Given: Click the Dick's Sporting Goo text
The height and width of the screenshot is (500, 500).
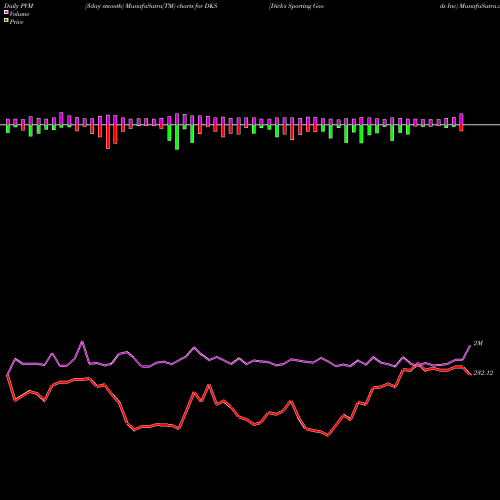Looking at the screenshot, I should (296, 6).
